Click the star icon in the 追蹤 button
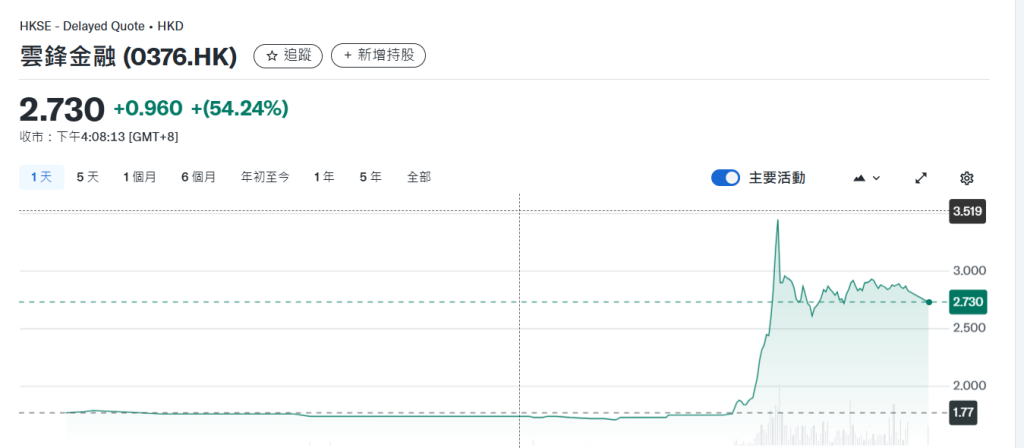This screenshot has height=448, width=1024. [x=272, y=56]
